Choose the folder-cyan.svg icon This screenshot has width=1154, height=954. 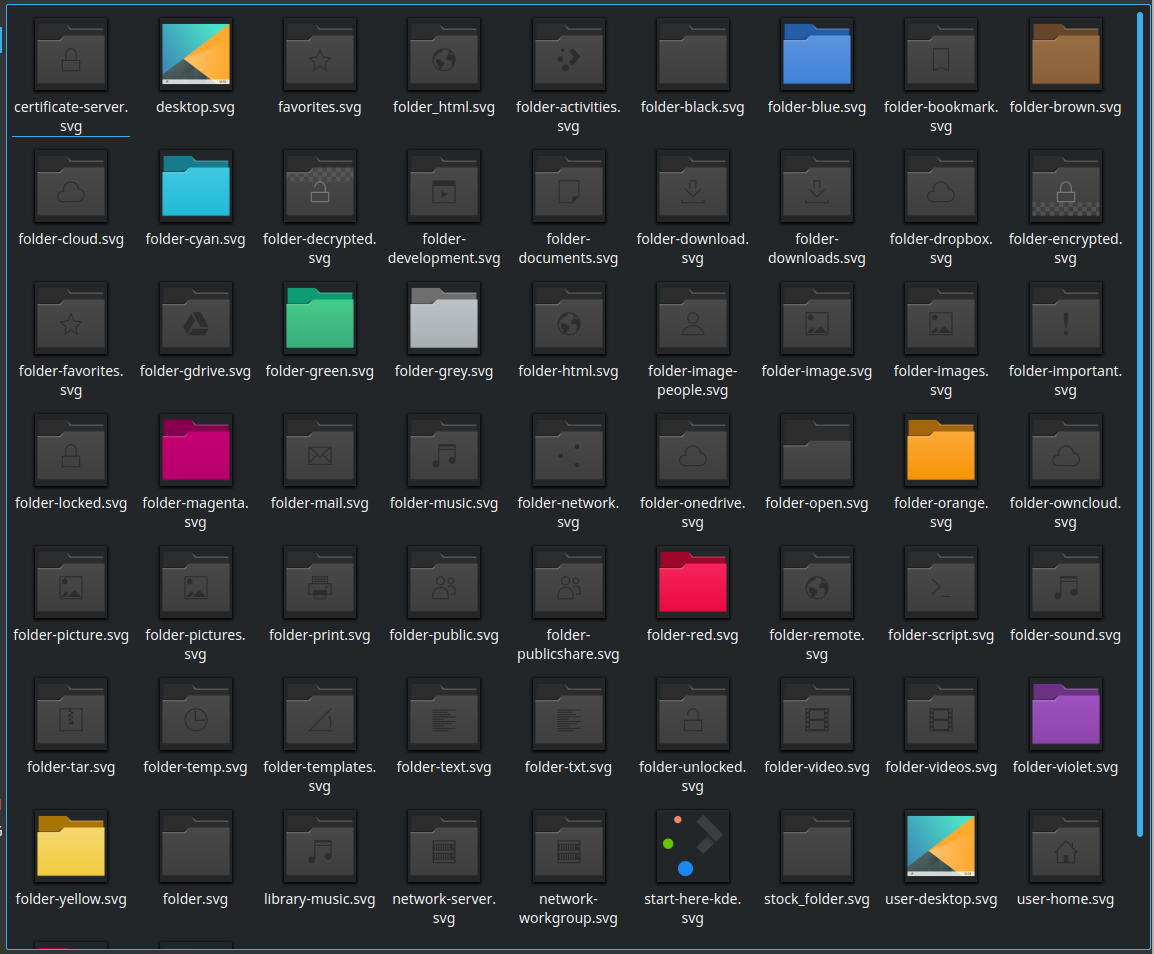click(195, 186)
